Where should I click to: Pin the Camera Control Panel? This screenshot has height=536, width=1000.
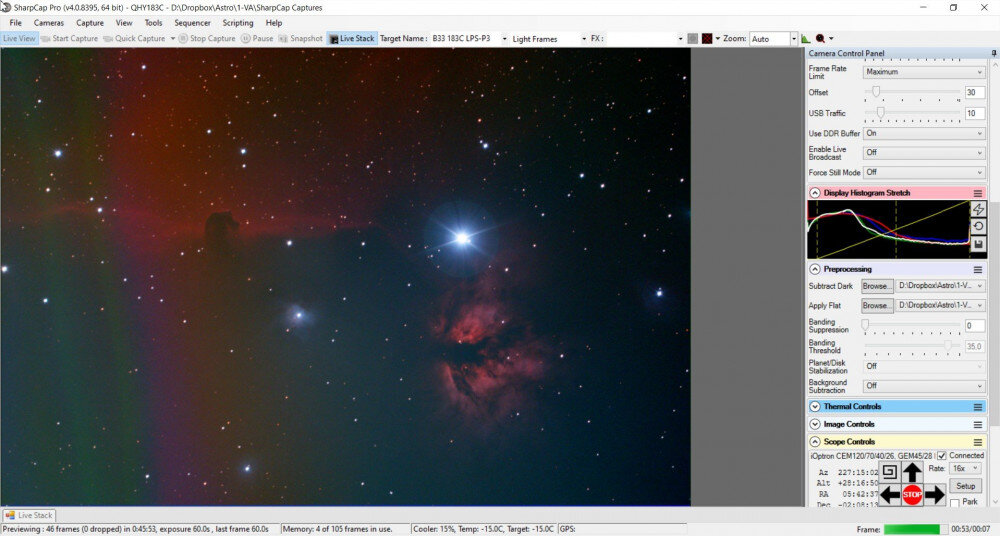[x=994, y=53]
